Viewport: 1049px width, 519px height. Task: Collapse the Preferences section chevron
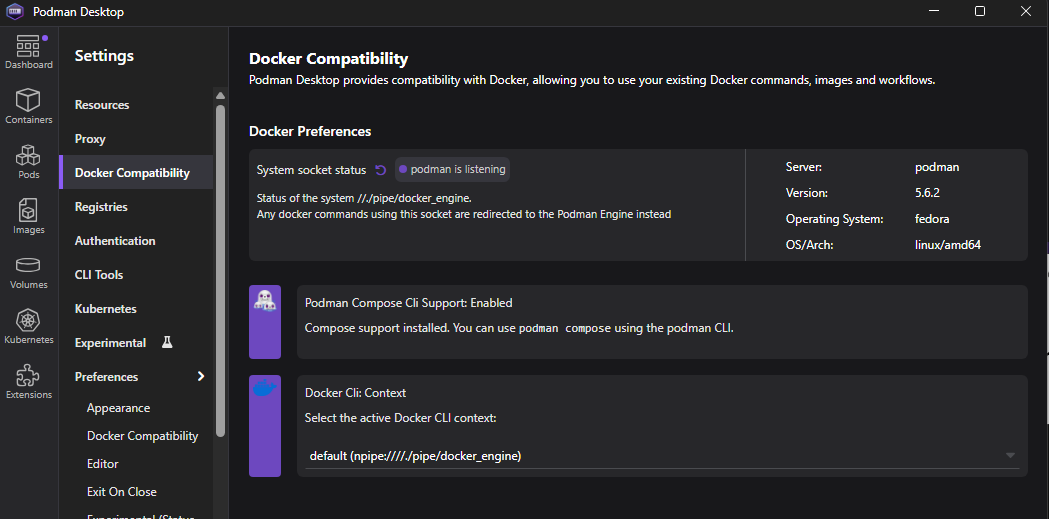(x=201, y=377)
